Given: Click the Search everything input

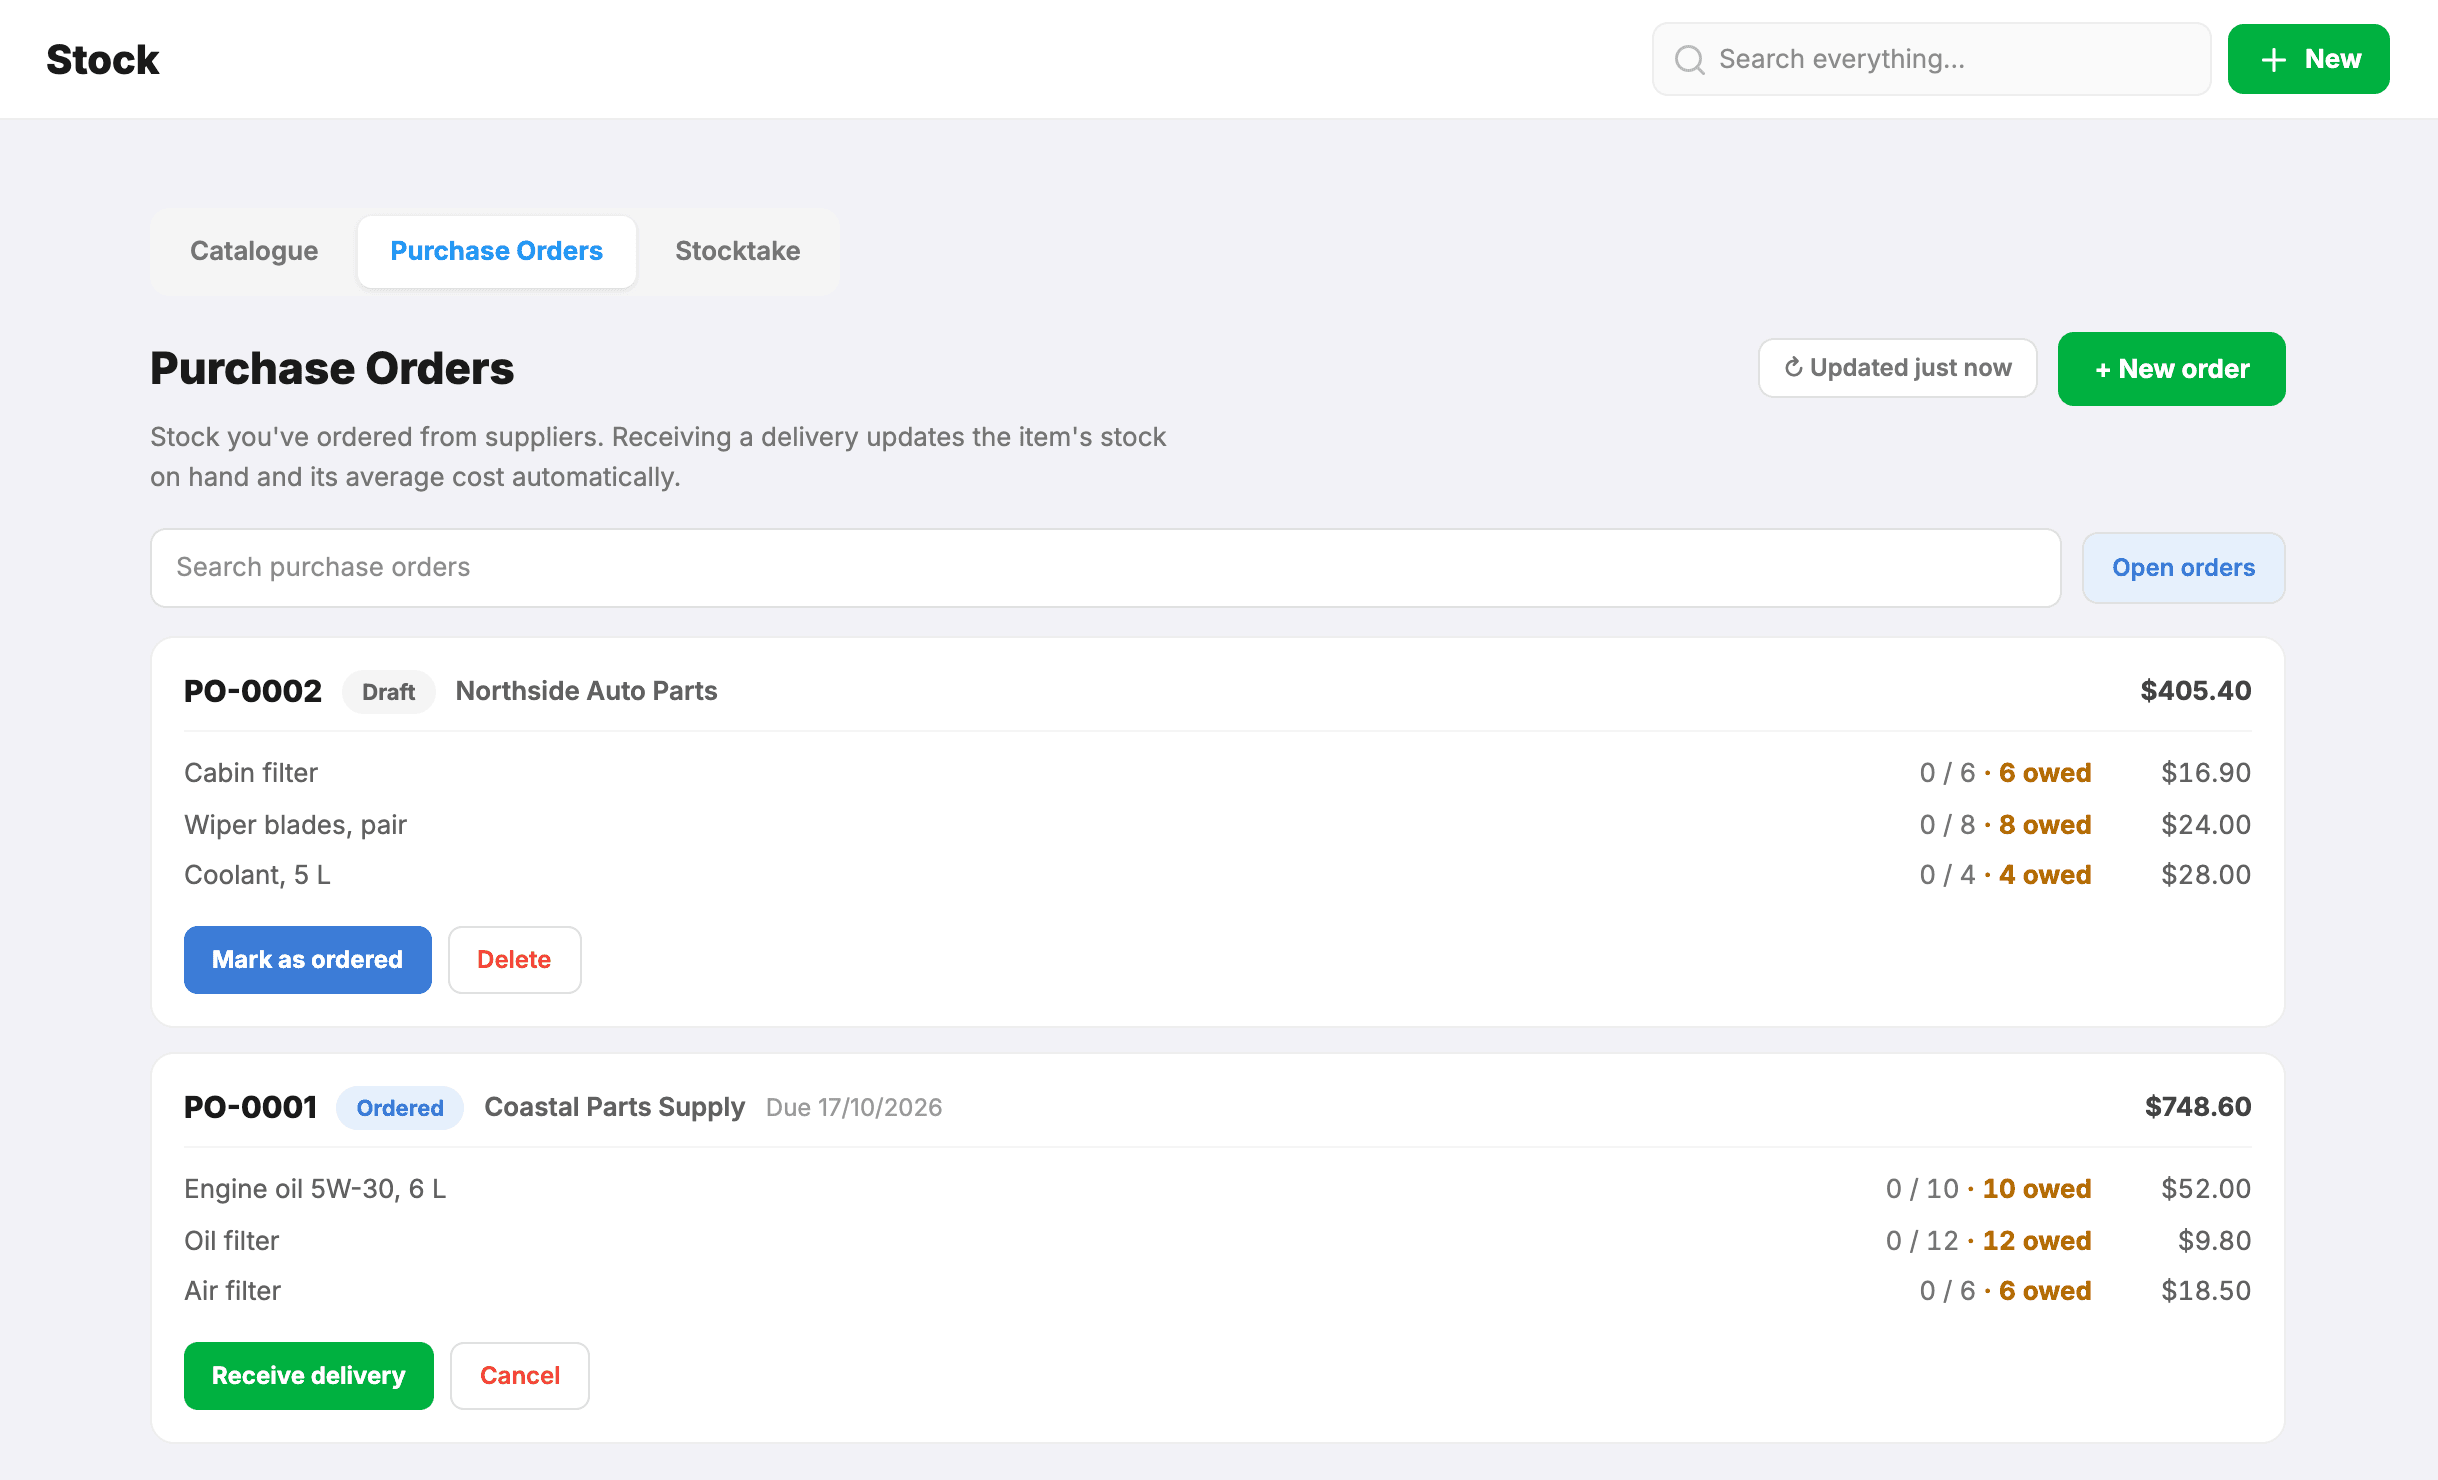Looking at the screenshot, I should click(1931, 60).
